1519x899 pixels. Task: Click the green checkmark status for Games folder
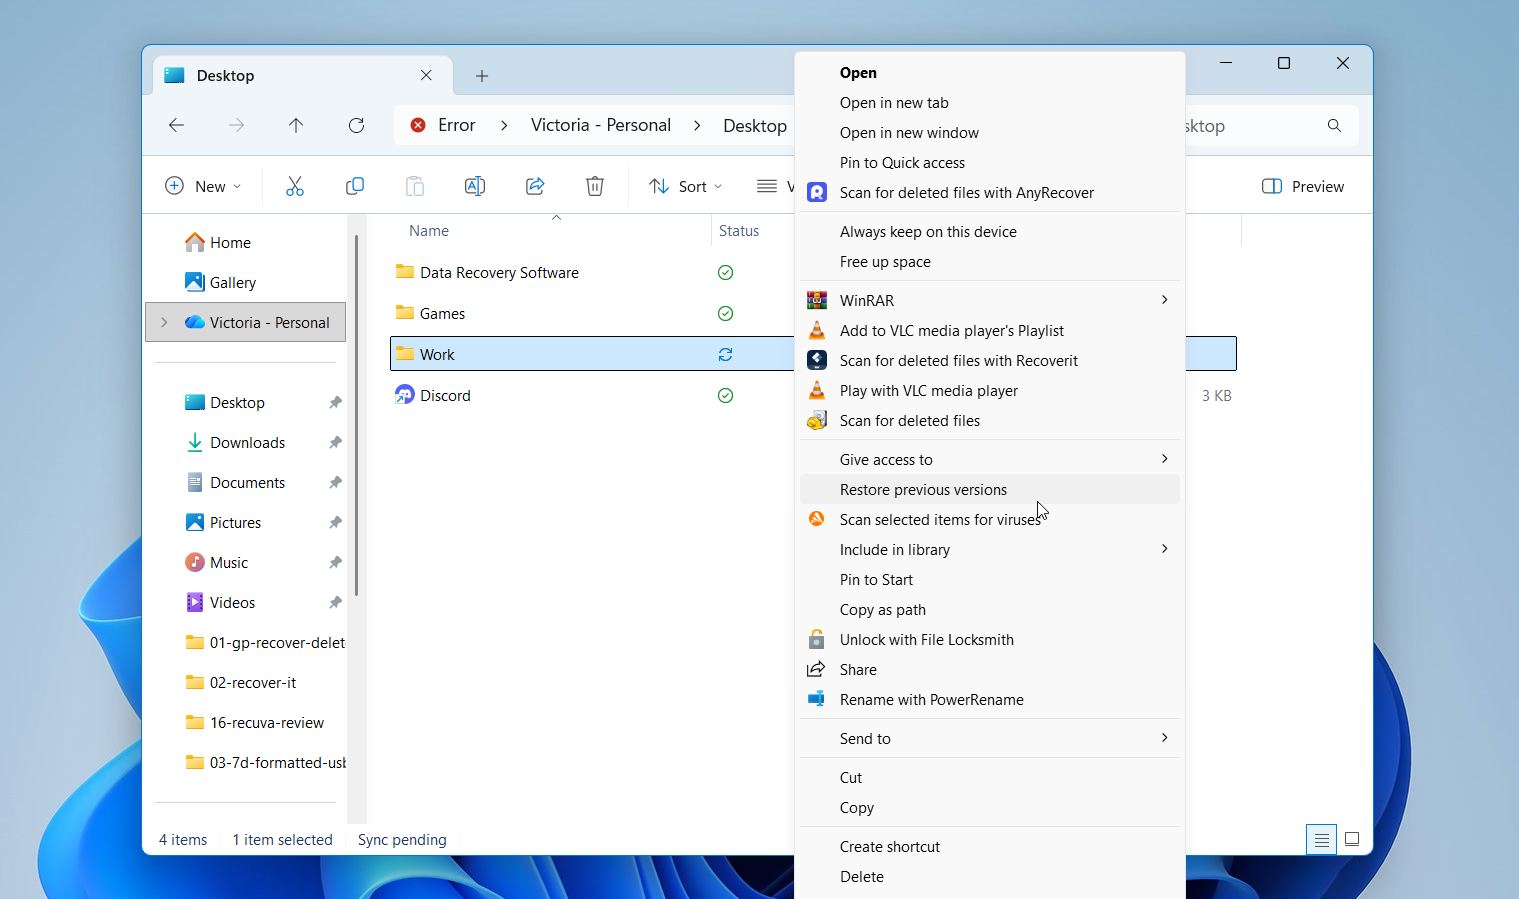click(x=725, y=313)
